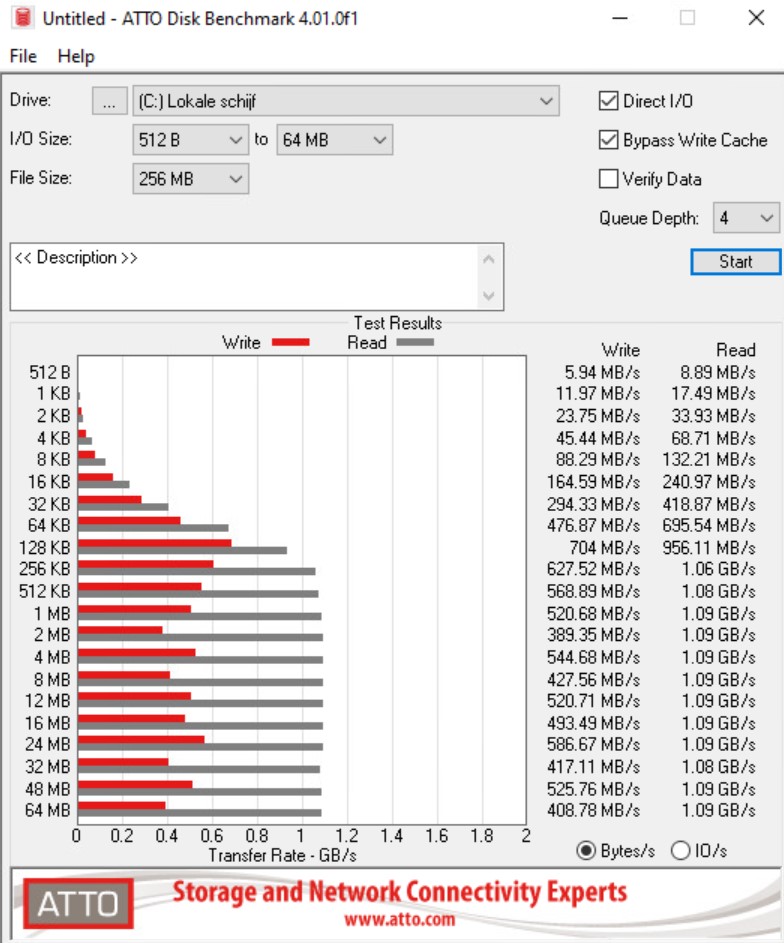Click the 164.59 MB/s write value
784x943 pixels.
[x=593, y=482]
